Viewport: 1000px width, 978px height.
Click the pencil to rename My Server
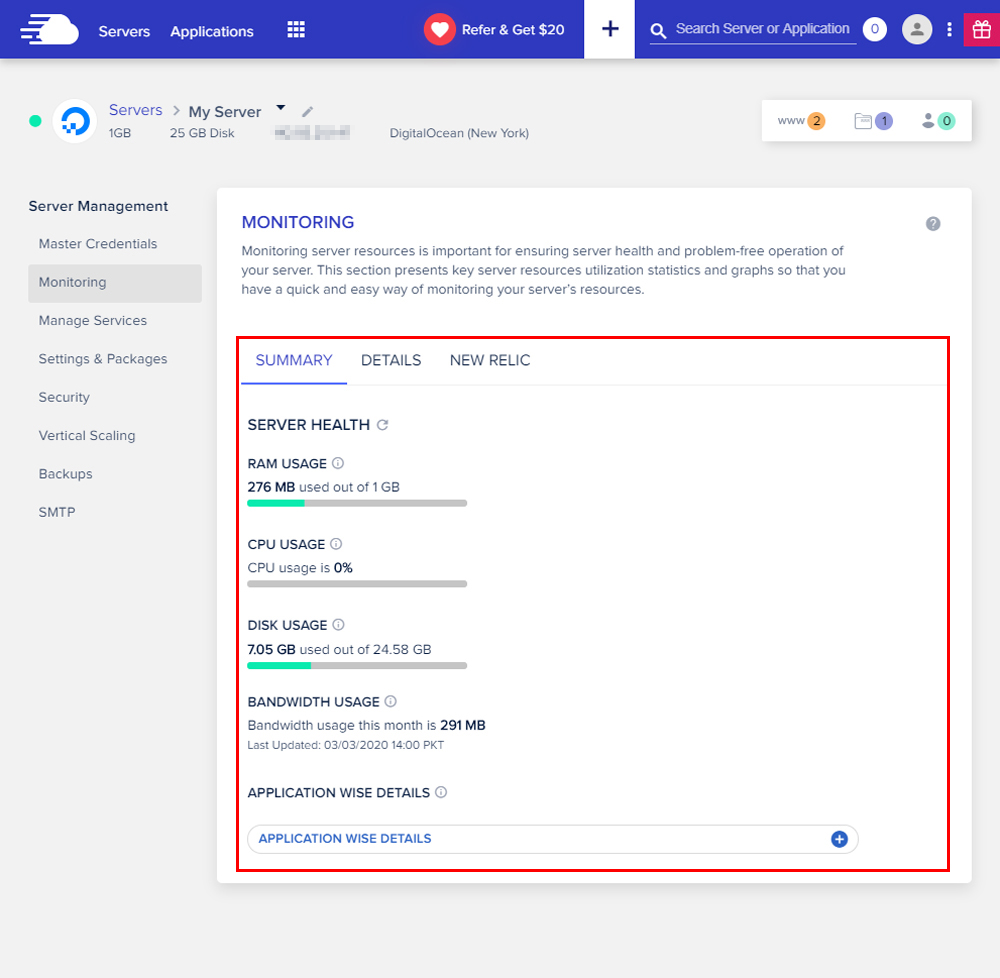307,112
